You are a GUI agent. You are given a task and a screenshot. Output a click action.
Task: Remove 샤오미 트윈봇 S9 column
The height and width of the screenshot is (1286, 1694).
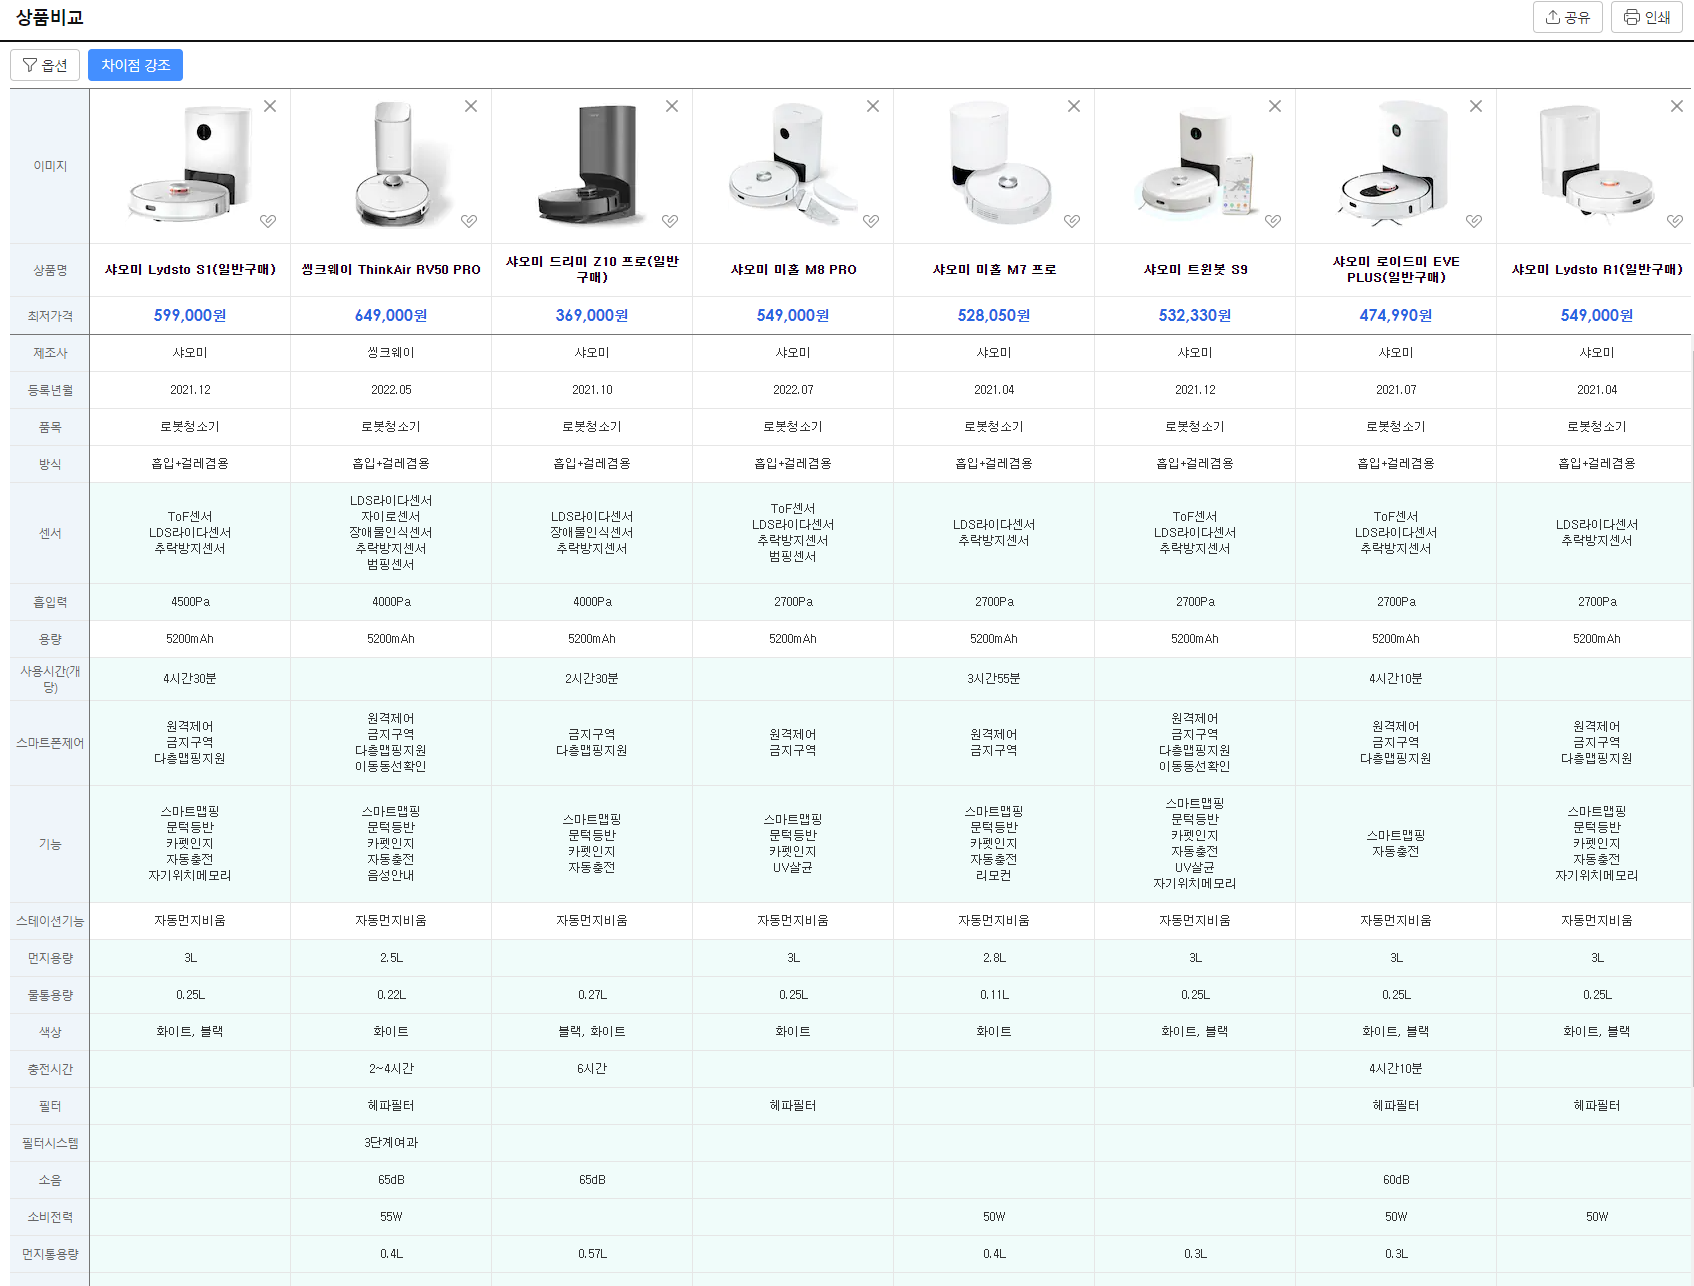[1275, 106]
